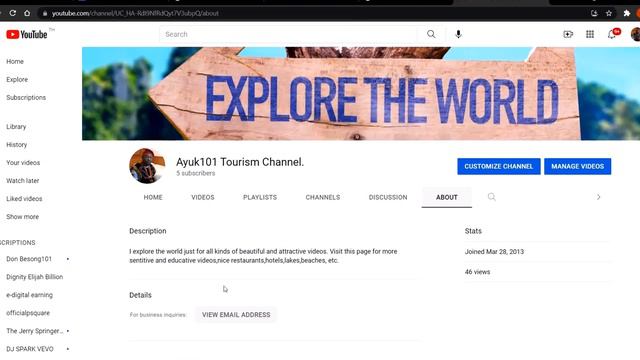Click the Details heading
The width and height of the screenshot is (640, 360).
(x=140, y=295)
